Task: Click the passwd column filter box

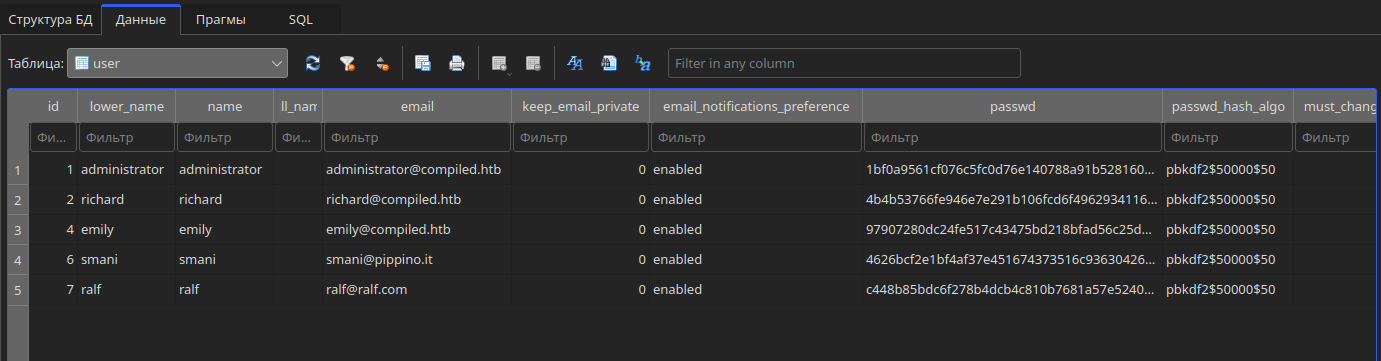Action: [1013, 137]
